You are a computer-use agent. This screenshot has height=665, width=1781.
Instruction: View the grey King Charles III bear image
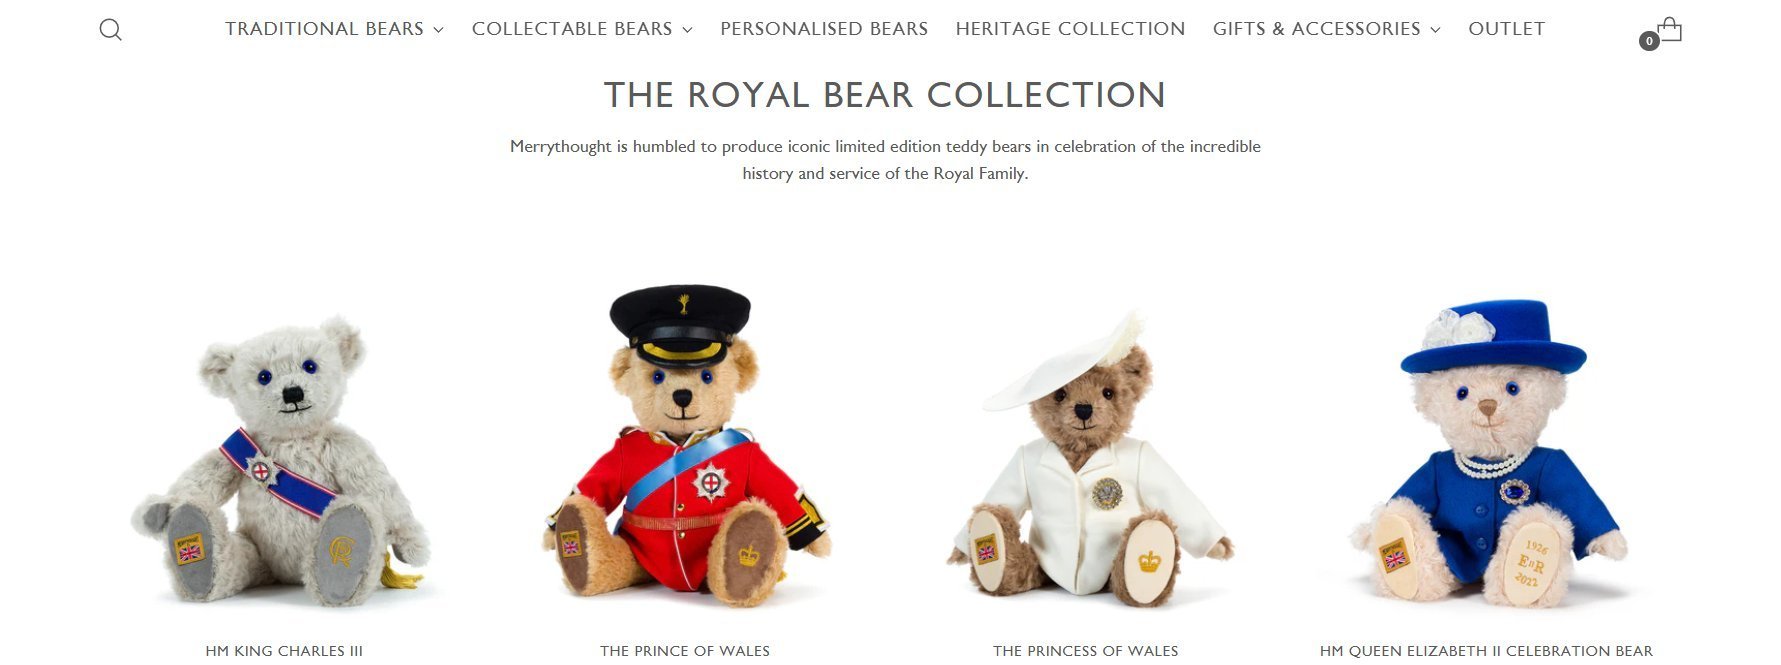[284, 462]
